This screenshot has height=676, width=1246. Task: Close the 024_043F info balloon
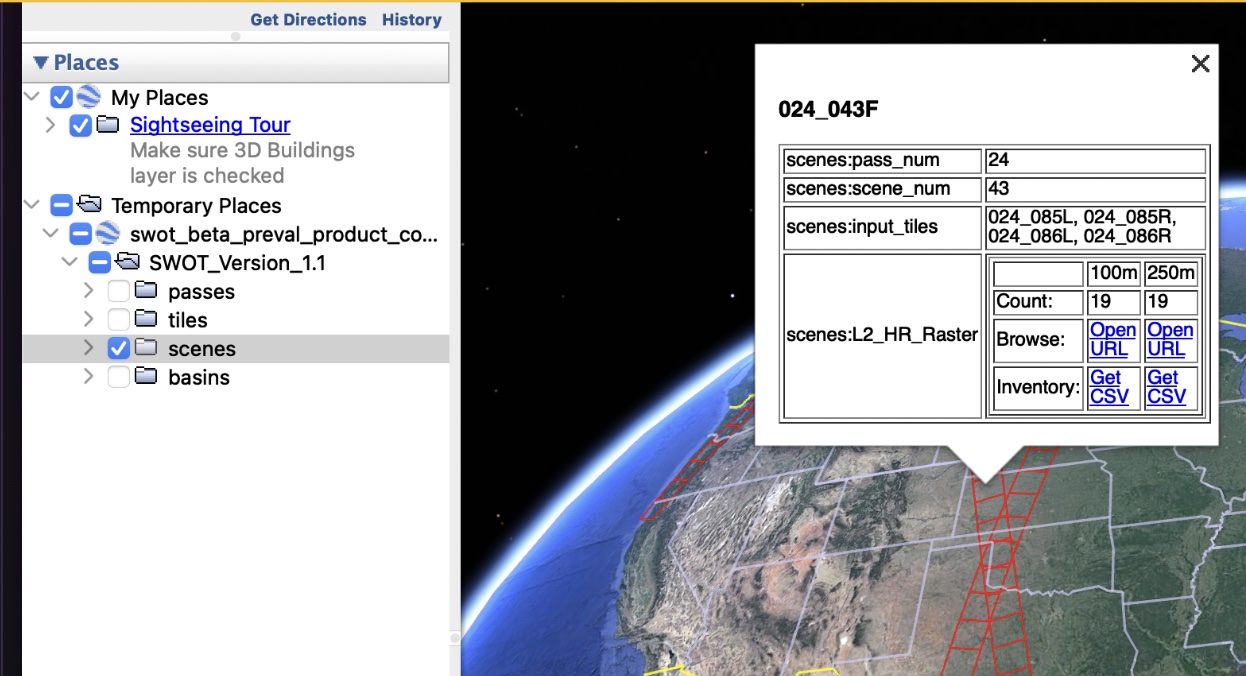coord(1200,64)
